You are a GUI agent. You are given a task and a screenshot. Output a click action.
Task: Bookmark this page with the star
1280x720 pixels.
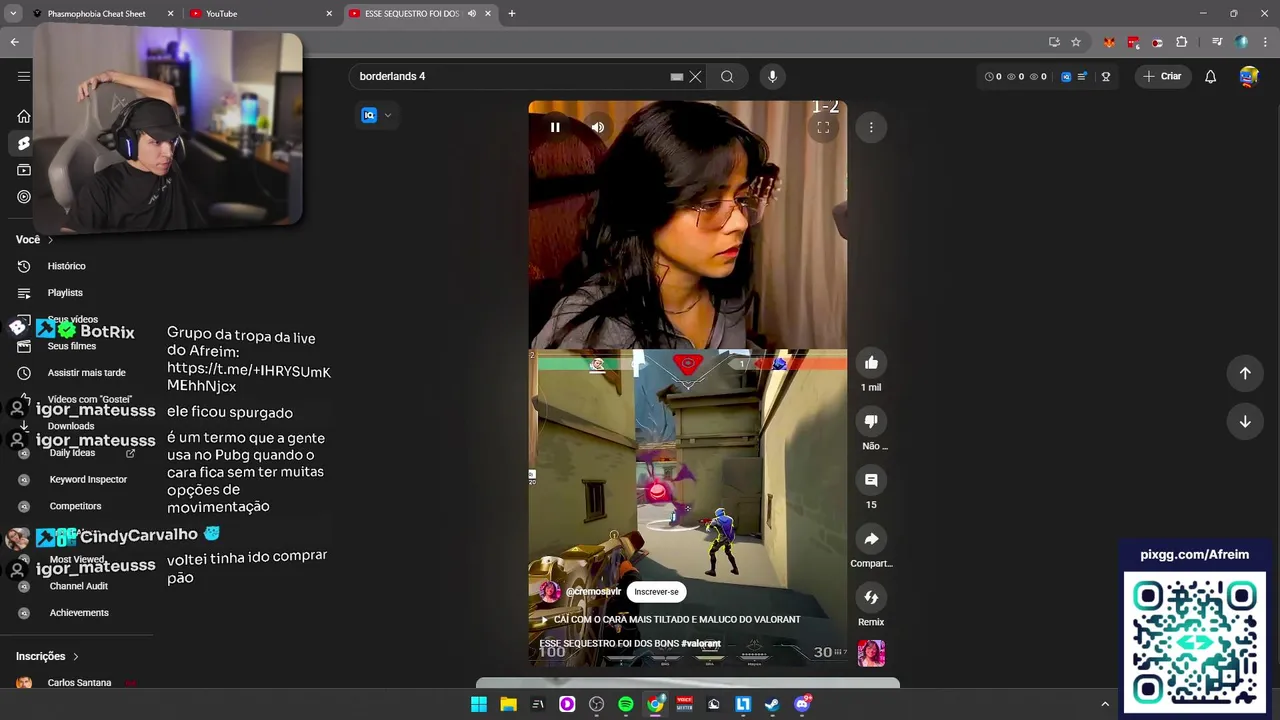(1076, 42)
